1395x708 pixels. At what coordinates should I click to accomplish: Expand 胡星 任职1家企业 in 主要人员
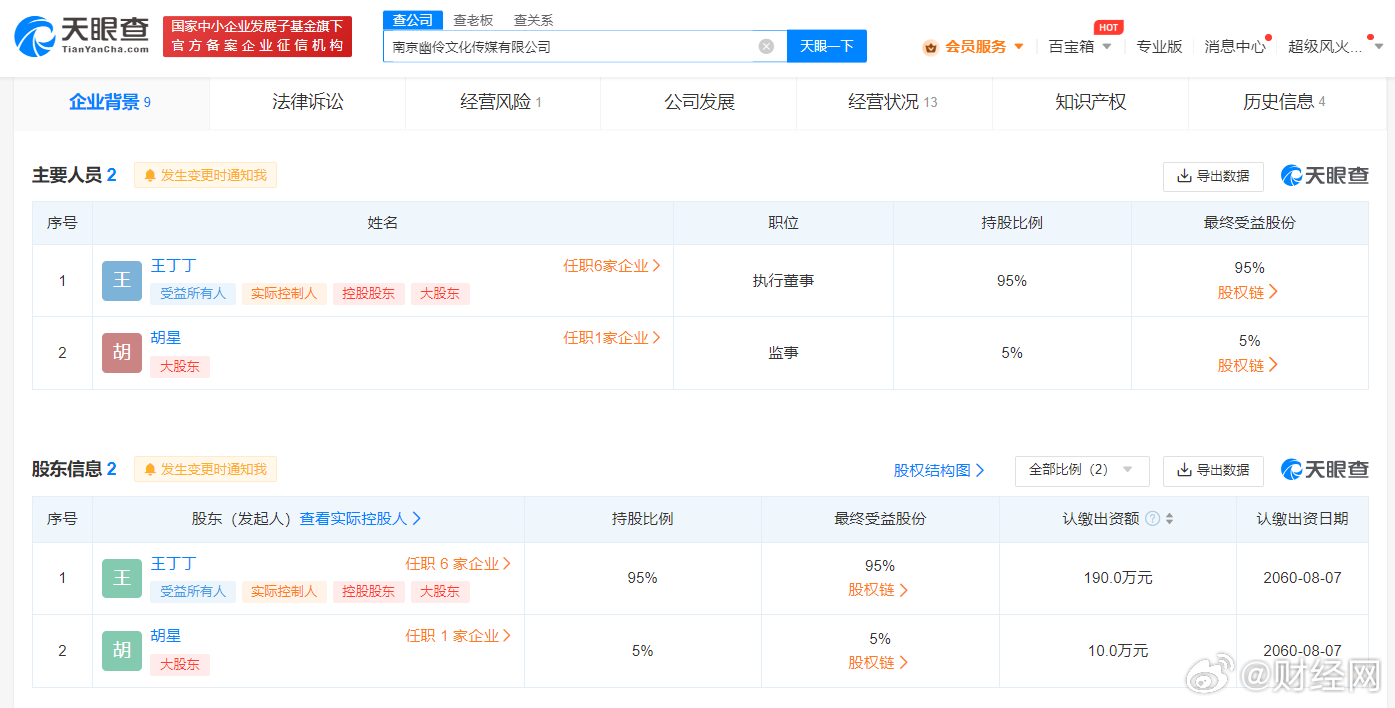click(x=612, y=338)
